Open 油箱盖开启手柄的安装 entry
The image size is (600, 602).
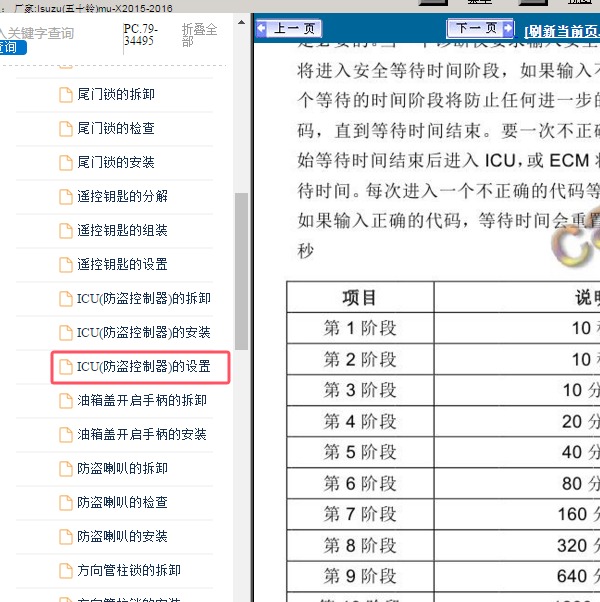pos(142,434)
